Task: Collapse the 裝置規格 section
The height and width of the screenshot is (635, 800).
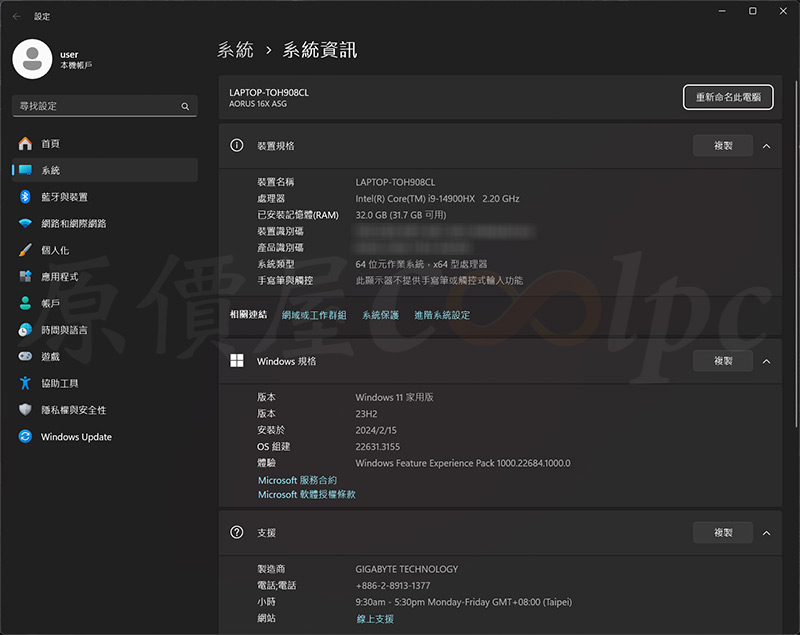Action: point(766,146)
